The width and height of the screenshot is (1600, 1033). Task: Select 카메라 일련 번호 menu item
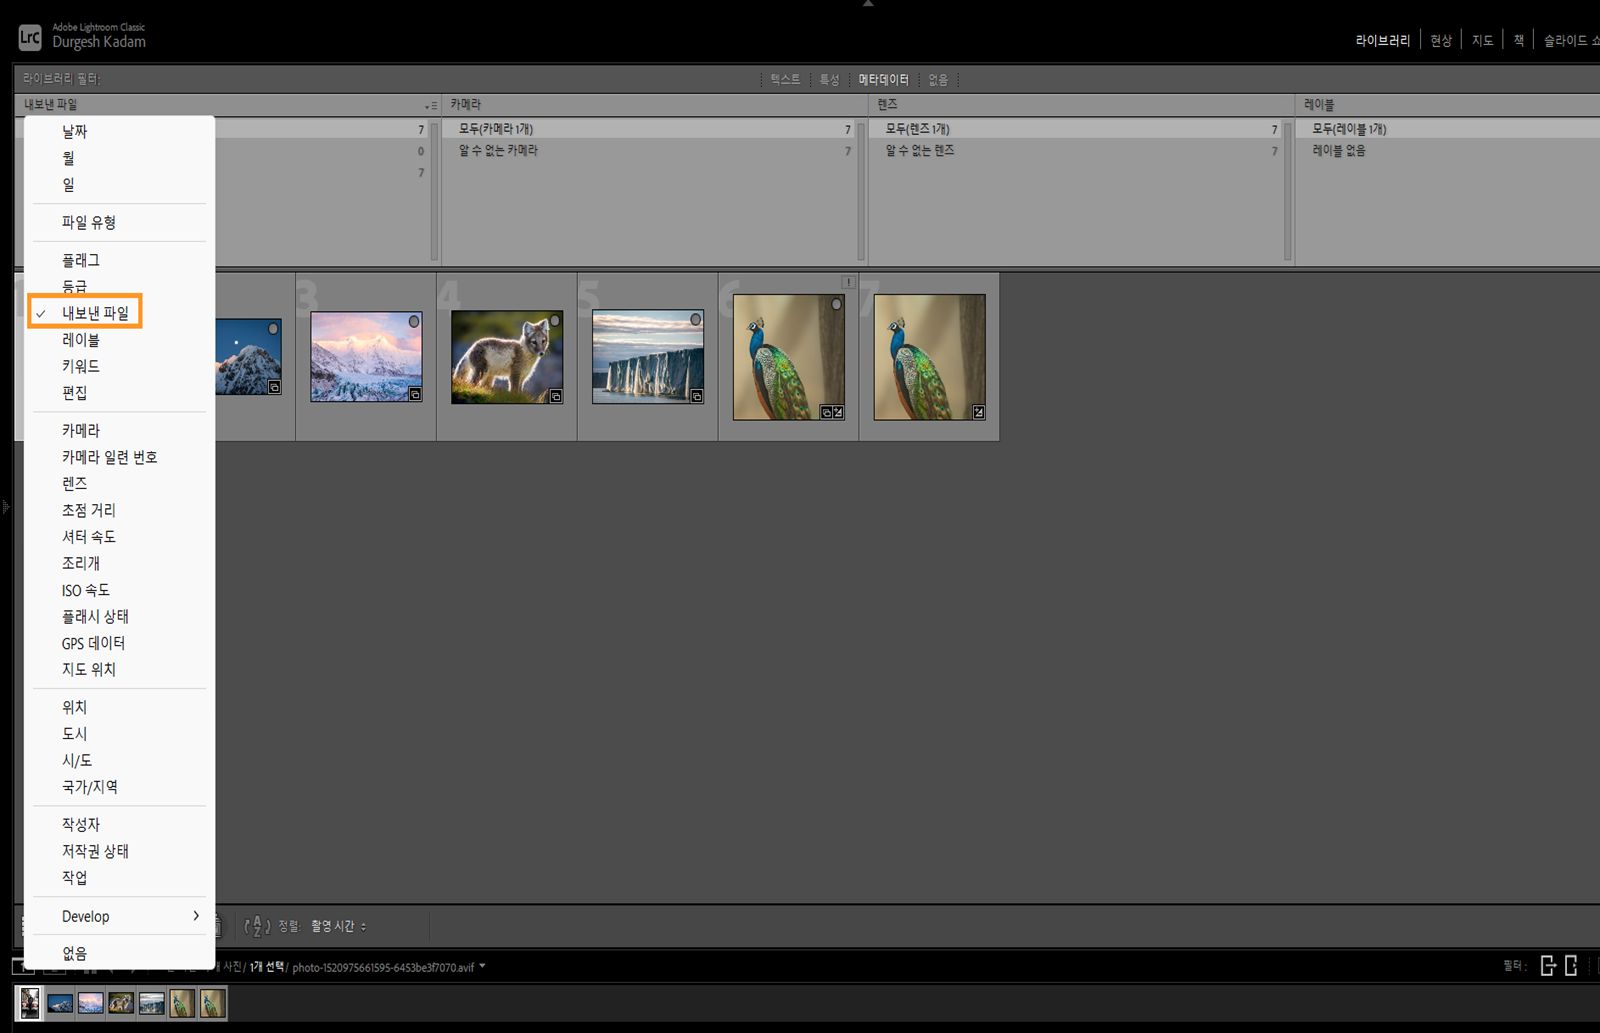[119, 457]
